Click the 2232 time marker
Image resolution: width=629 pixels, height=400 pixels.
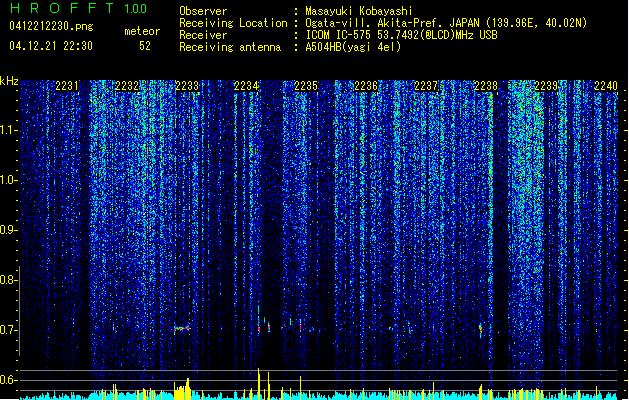coord(127,86)
